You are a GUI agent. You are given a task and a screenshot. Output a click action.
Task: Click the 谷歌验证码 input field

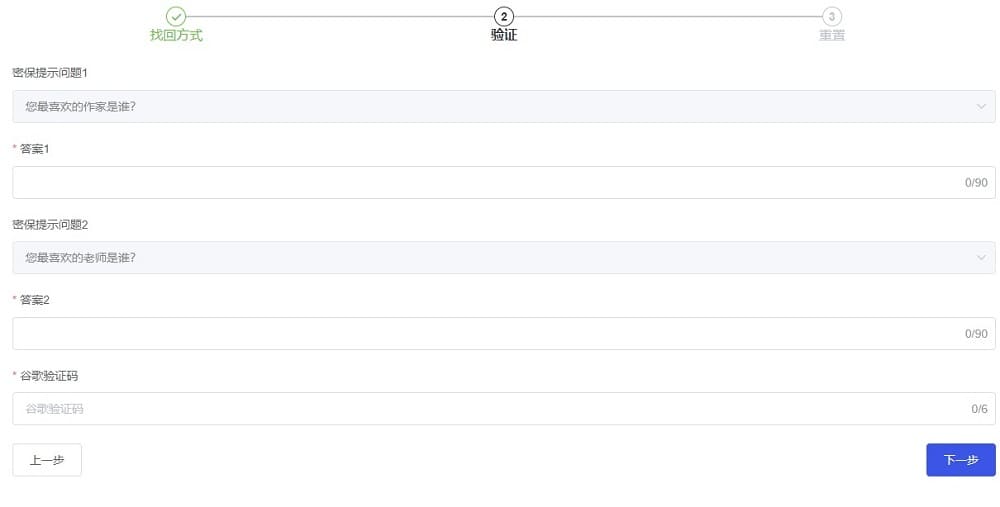(504, 409)
